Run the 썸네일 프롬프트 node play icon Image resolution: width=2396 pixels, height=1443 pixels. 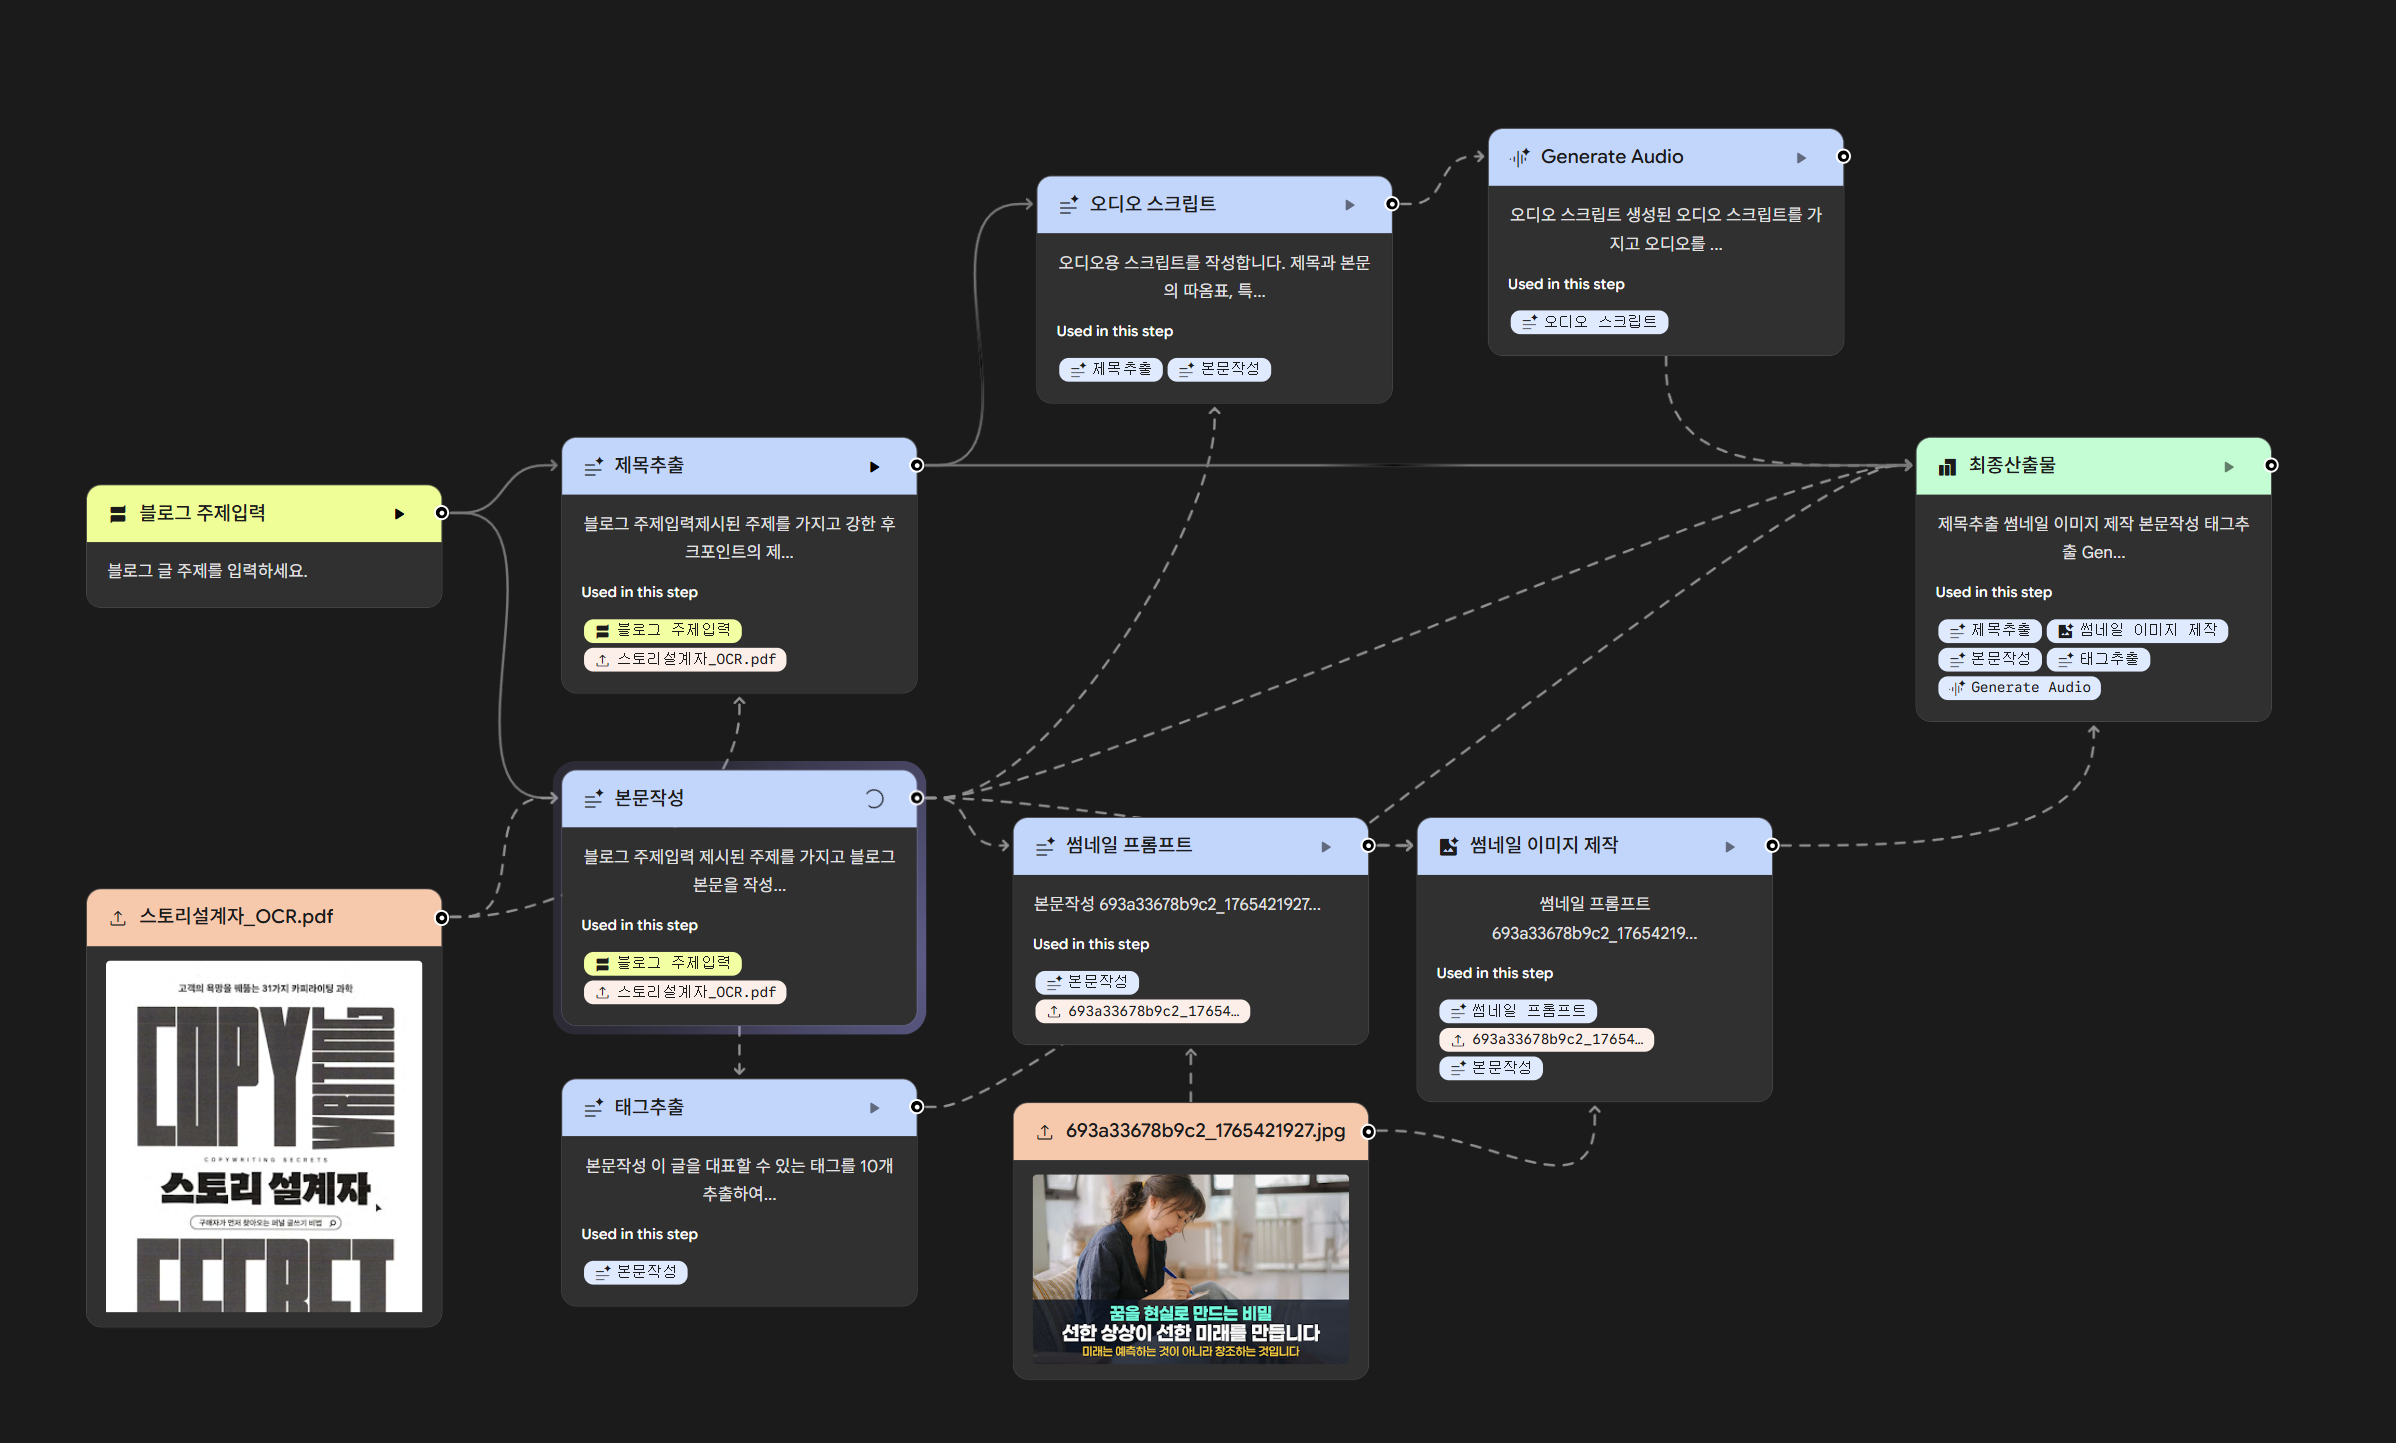[x=1326, y=847]
